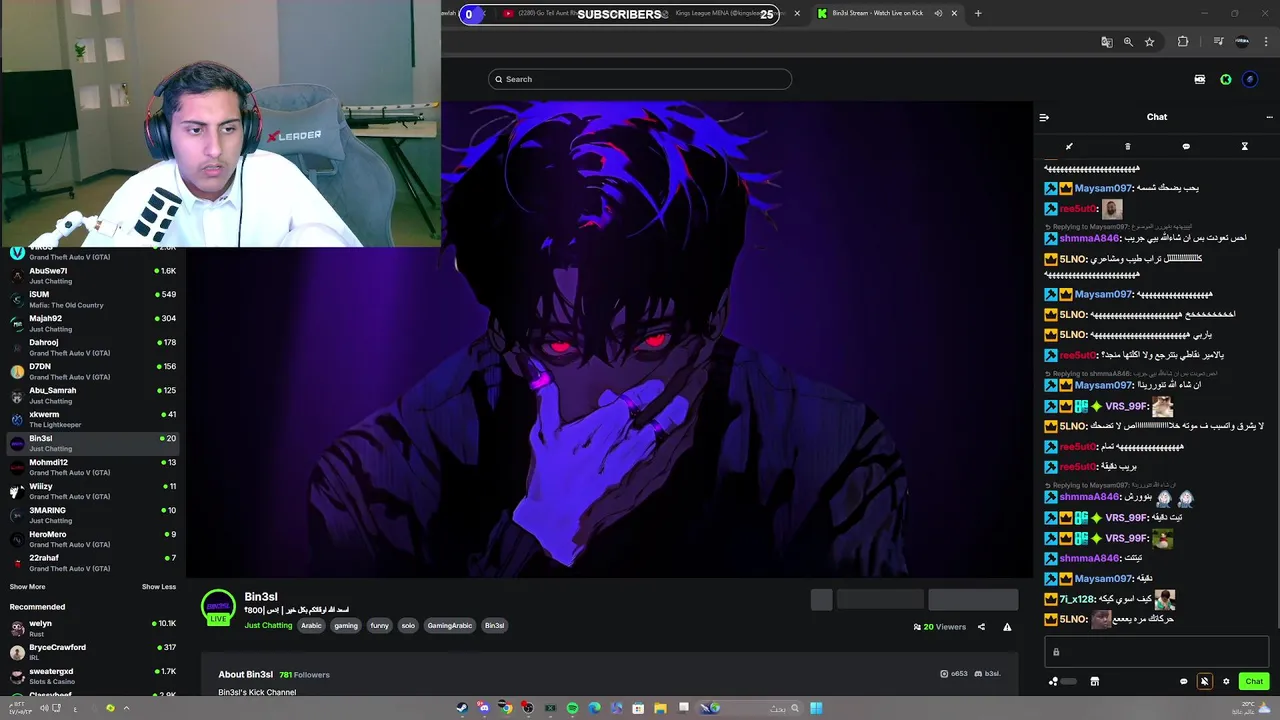Screen dimensions: 1280x720
Task: Click the sword moderation icon in chat
Action: click(1069, 146)
